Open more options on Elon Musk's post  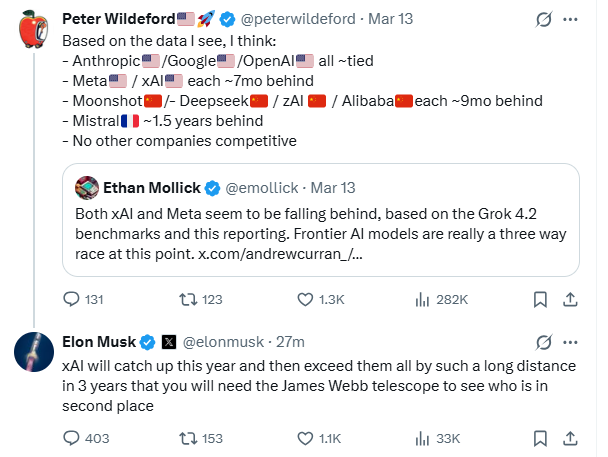(x=570, y=341)
